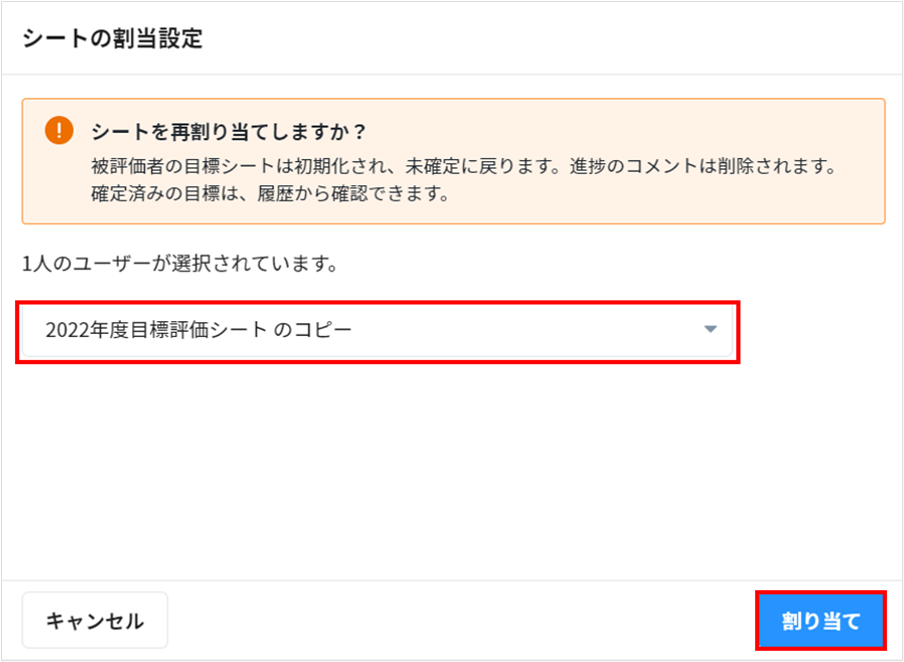This screenshot has width=904, height=662.
Task: Click the empty space right of the dropdown
Action: click(815, 330)
